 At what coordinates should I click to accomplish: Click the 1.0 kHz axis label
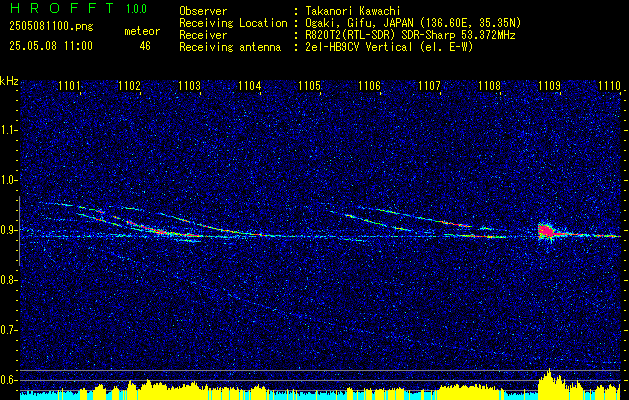(9, 181)
